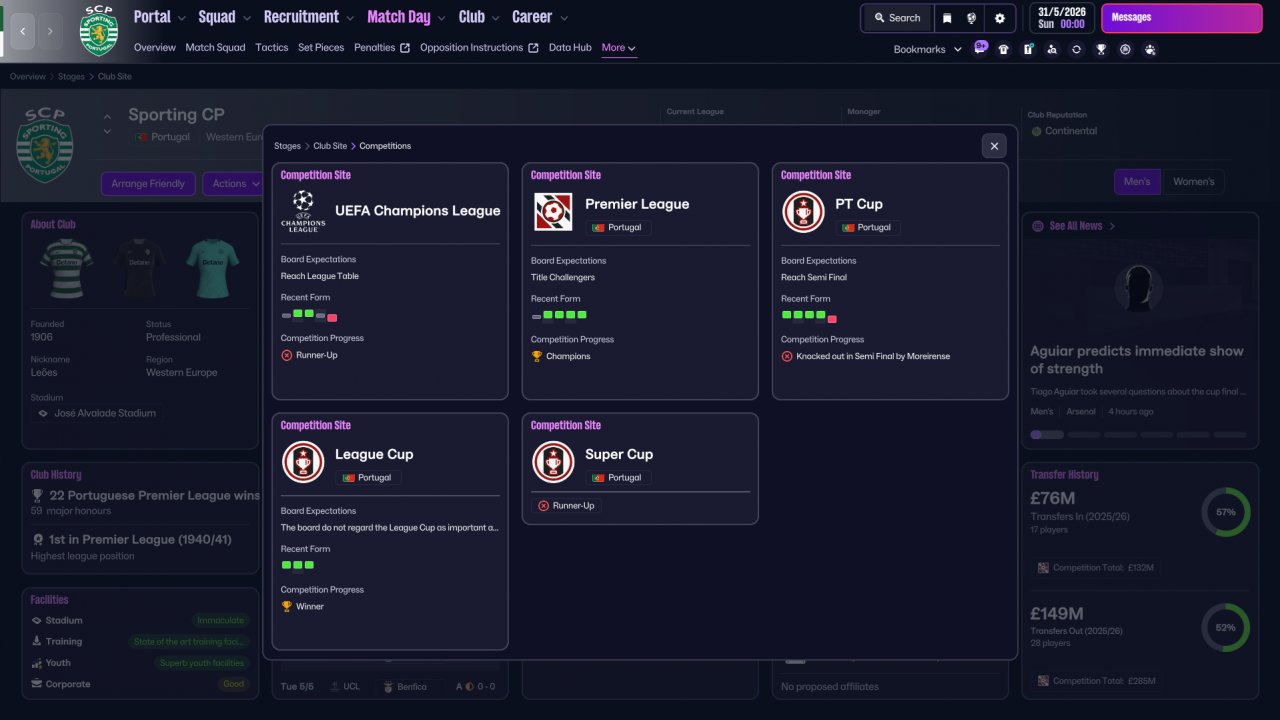Open Penalties external link icon
Viewport: 1280px width, 720px height.
click(405, 48)
